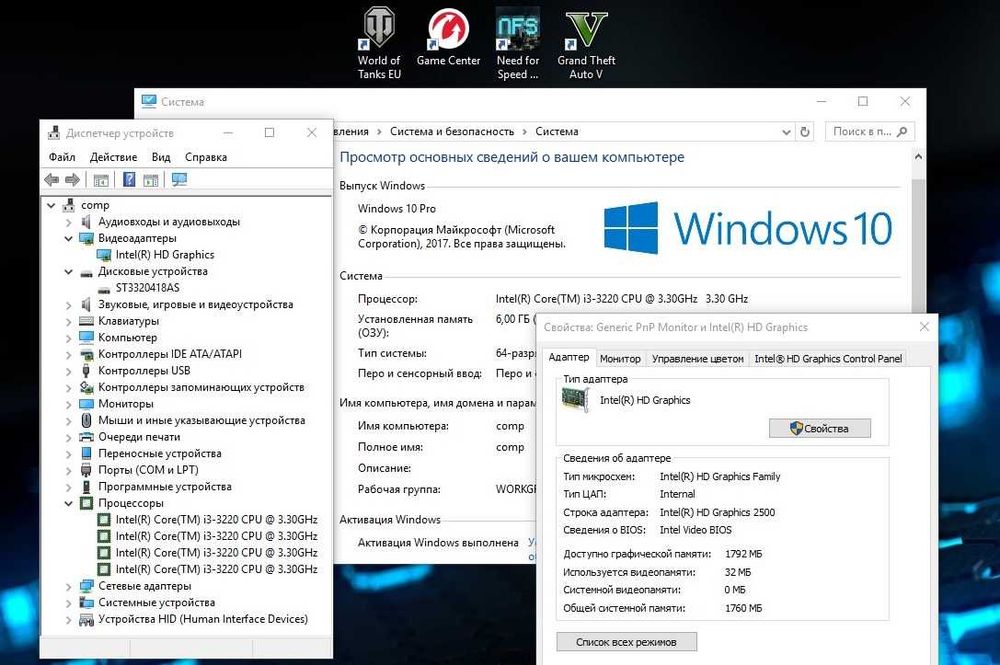Collapse the Видеоадаптеры node
The image size is (1000, 665).
[68, 238]
